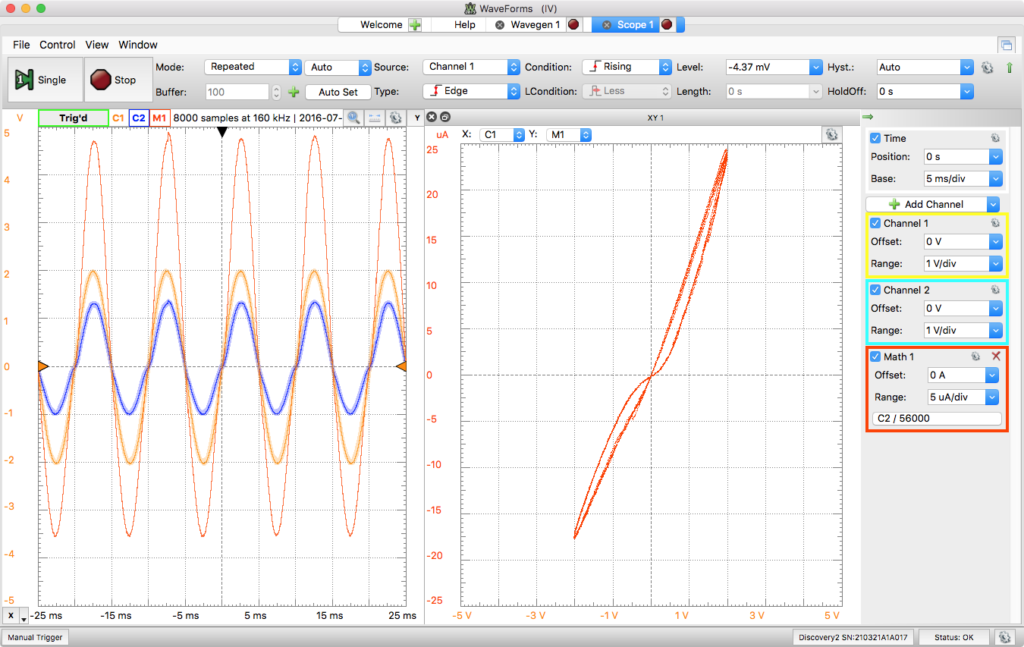
Task: Click the Single acquisition button
Action: 42,80
